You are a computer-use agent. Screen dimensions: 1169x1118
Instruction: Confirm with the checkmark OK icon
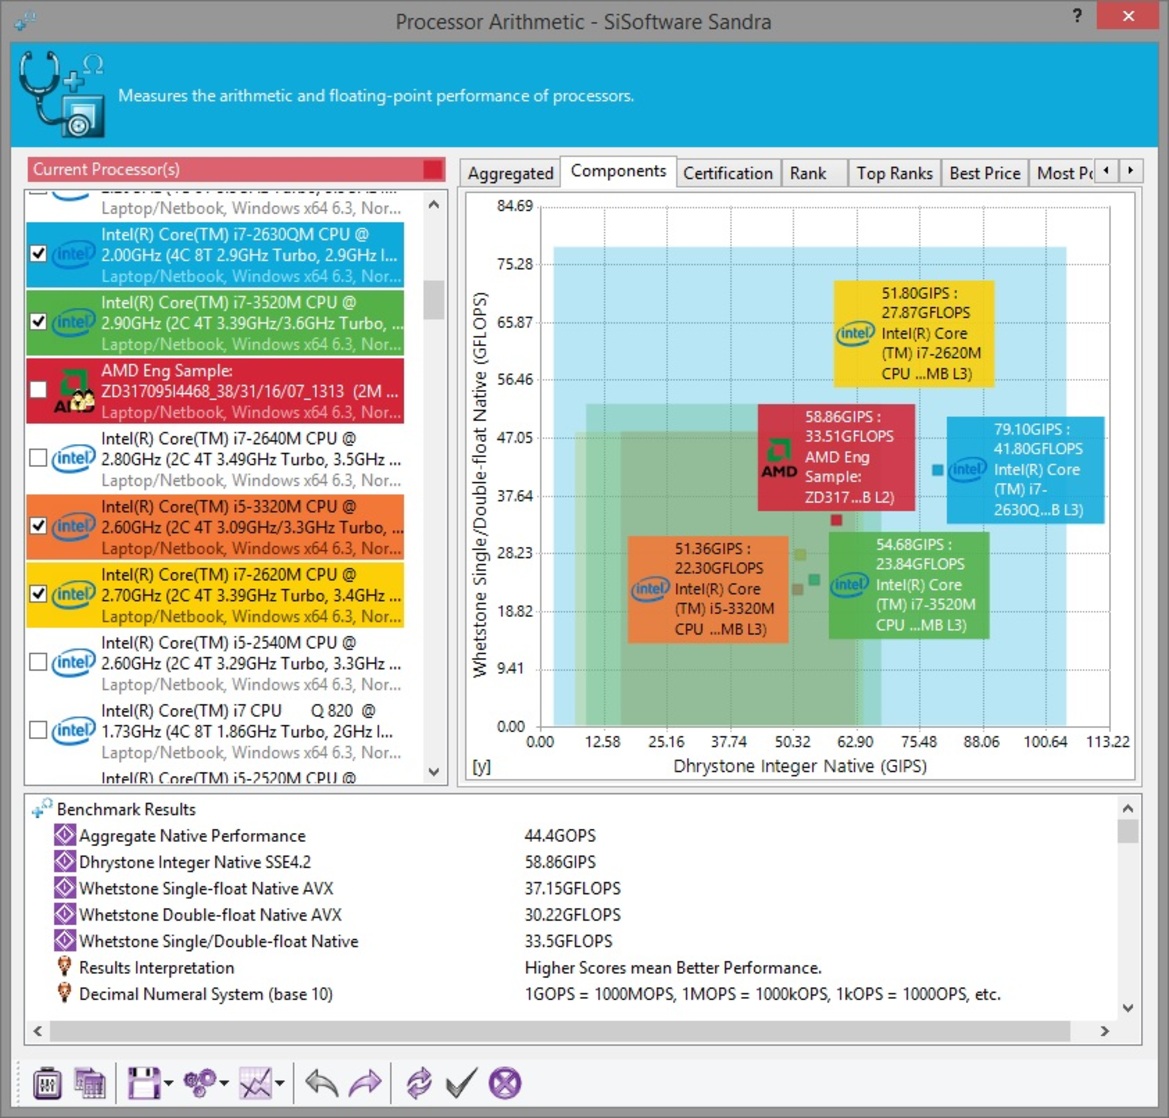461,1083
